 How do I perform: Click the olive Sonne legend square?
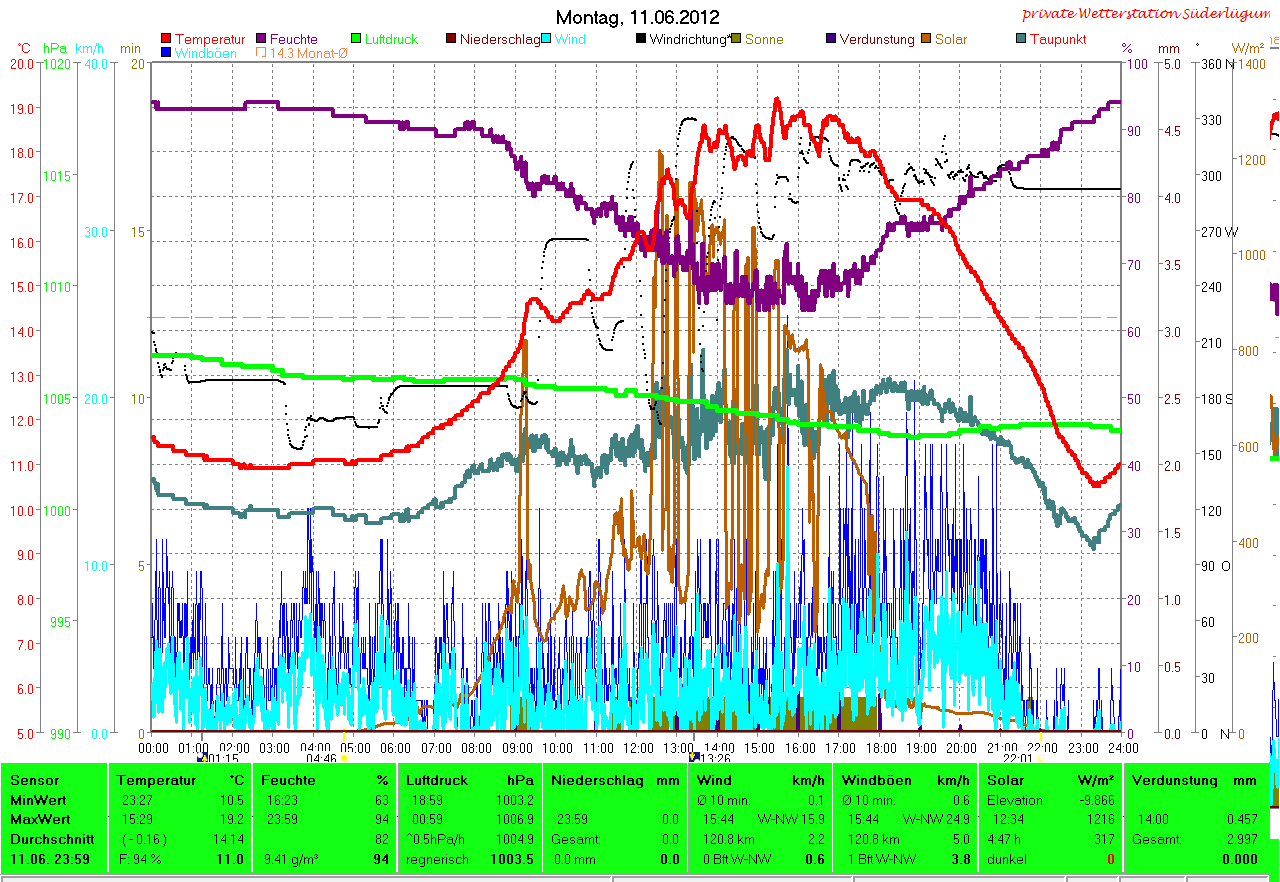tap(736, 40)
